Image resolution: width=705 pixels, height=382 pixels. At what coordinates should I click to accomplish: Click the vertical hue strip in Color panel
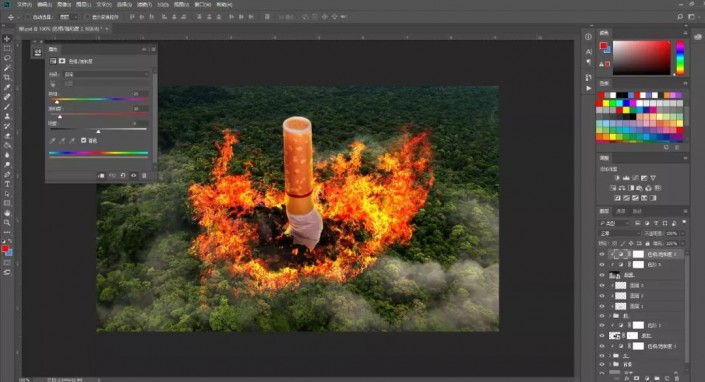(680, 58)
